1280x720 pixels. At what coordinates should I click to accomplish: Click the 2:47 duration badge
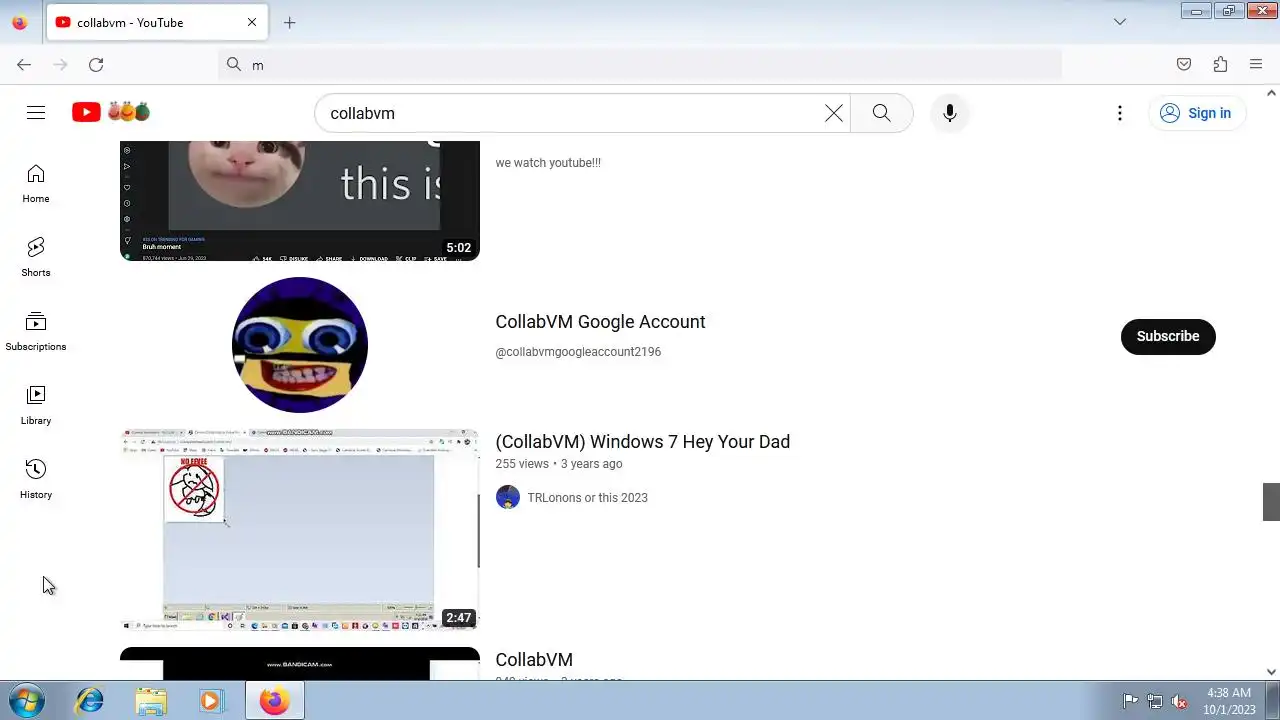459,618
